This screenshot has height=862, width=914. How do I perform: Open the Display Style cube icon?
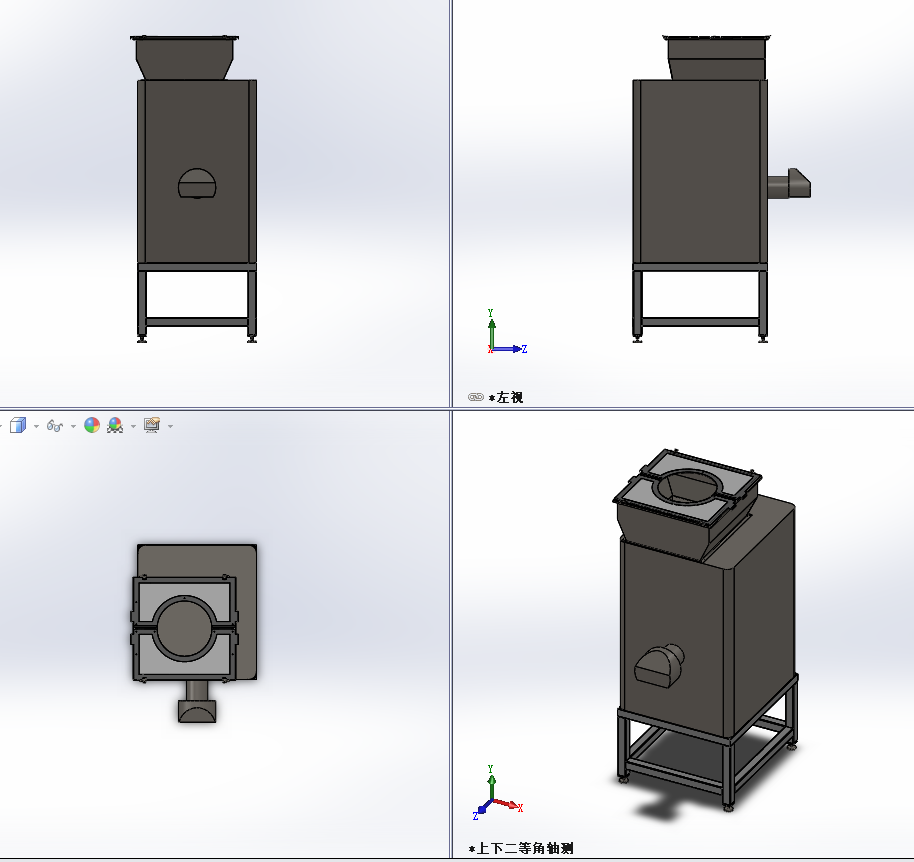pyautogui.click(x=17, y=426)
